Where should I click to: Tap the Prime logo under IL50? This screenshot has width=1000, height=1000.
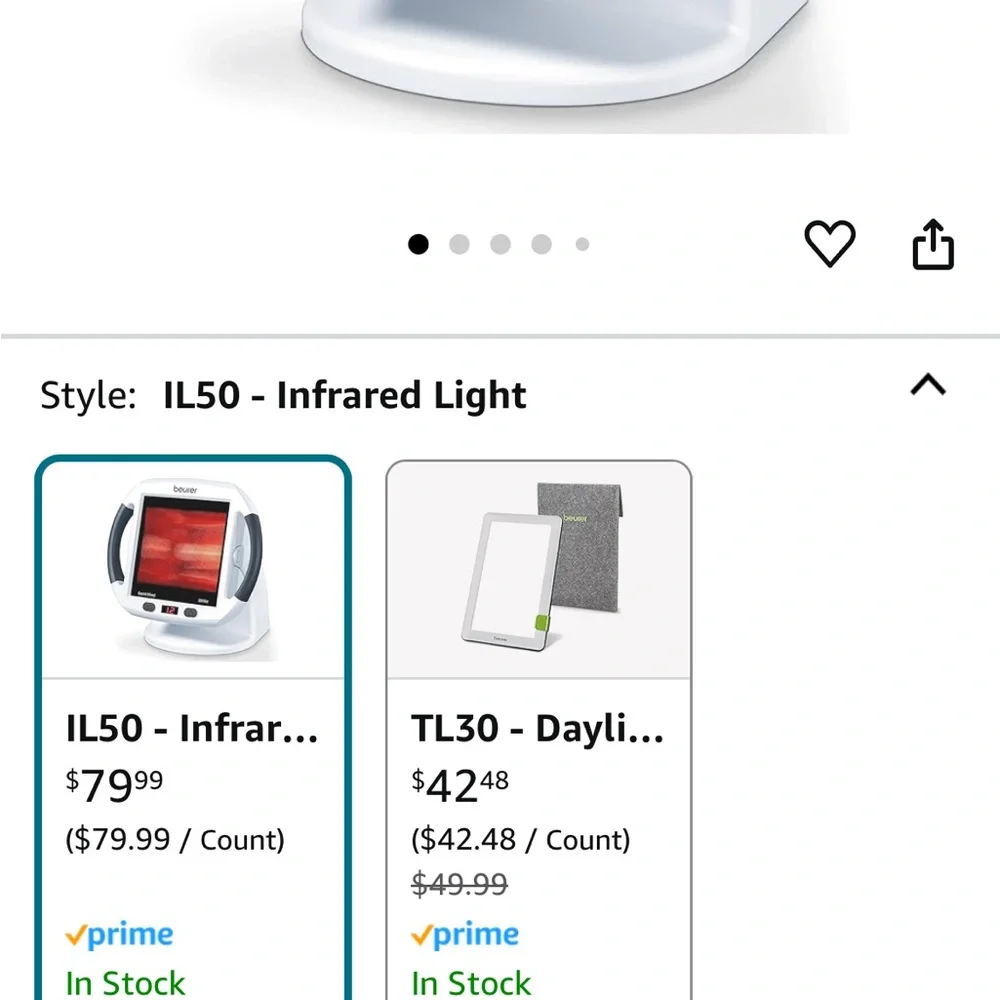(119, 935)
